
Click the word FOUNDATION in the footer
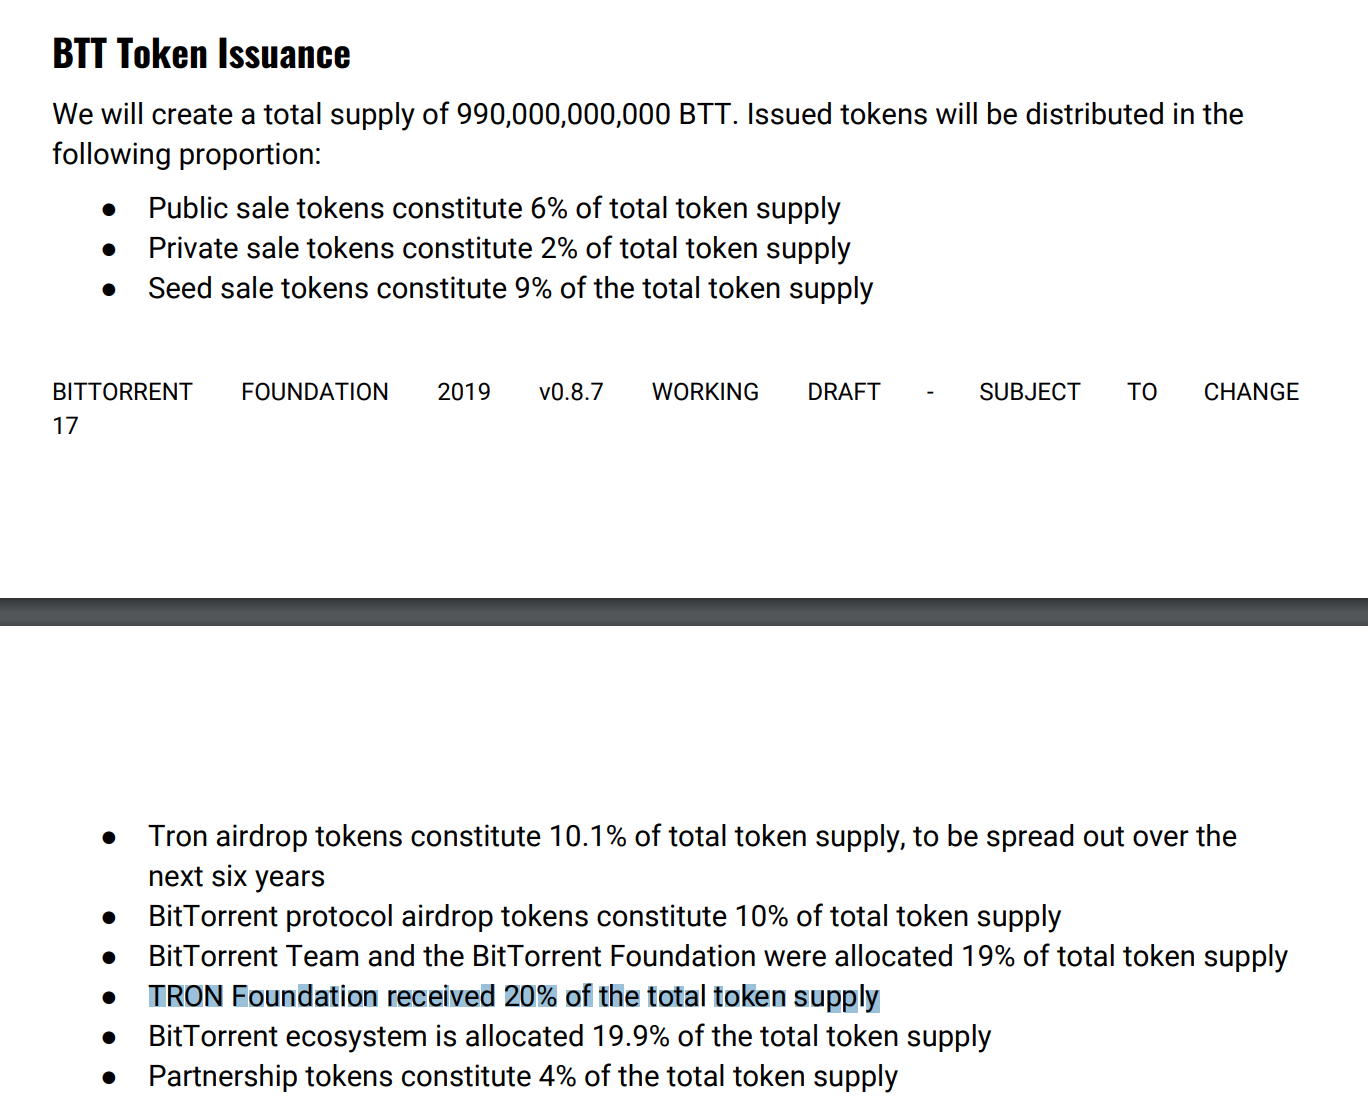pyautogui.click(x=315, y=392)
